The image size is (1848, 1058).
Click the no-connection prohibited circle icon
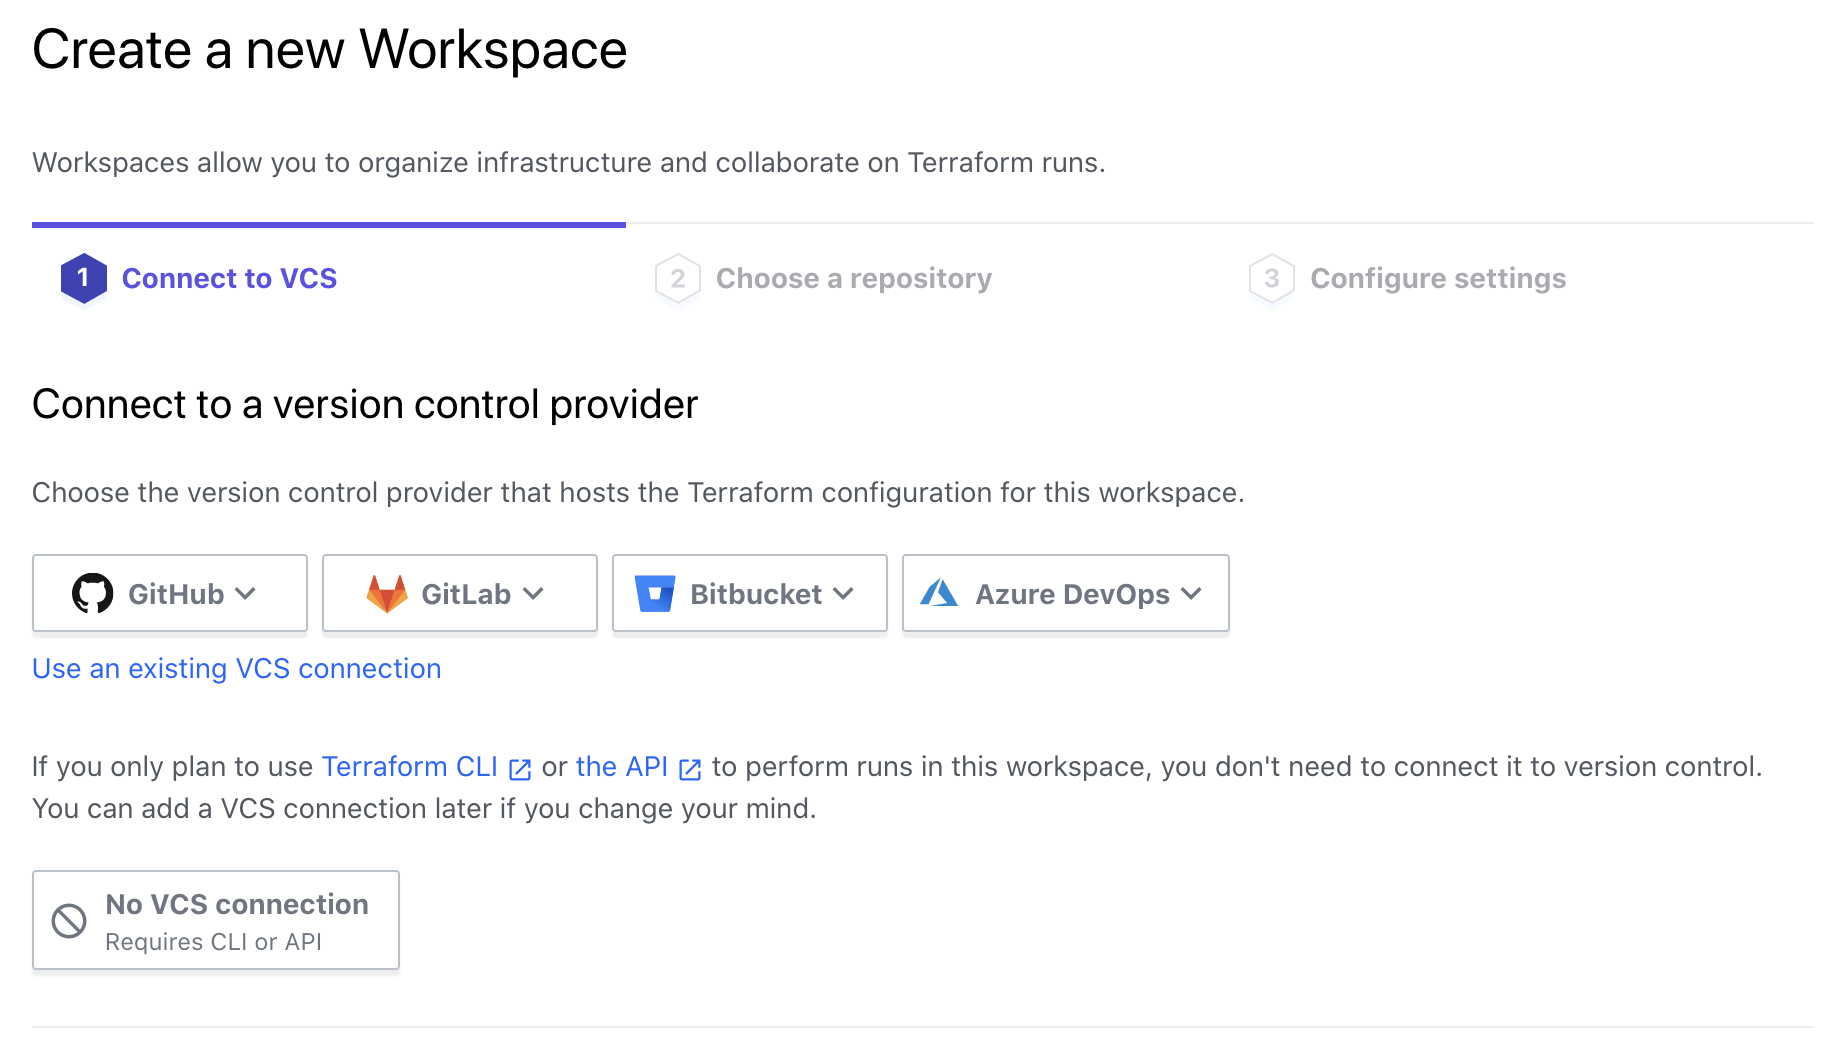pyautogui.click(x=69, y=920)
